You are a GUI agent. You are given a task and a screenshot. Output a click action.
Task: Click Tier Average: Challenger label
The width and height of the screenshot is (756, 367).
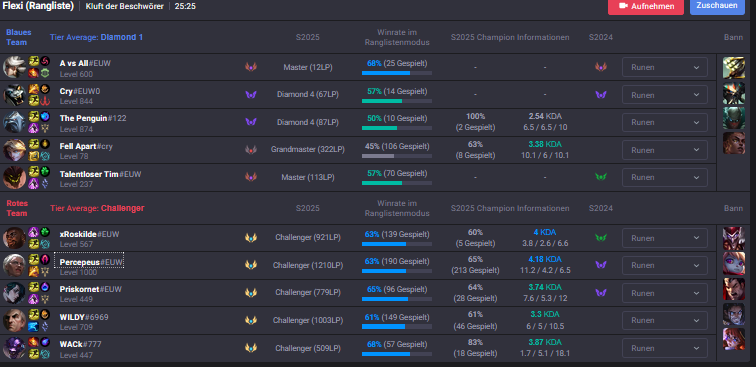click(97, 208)
